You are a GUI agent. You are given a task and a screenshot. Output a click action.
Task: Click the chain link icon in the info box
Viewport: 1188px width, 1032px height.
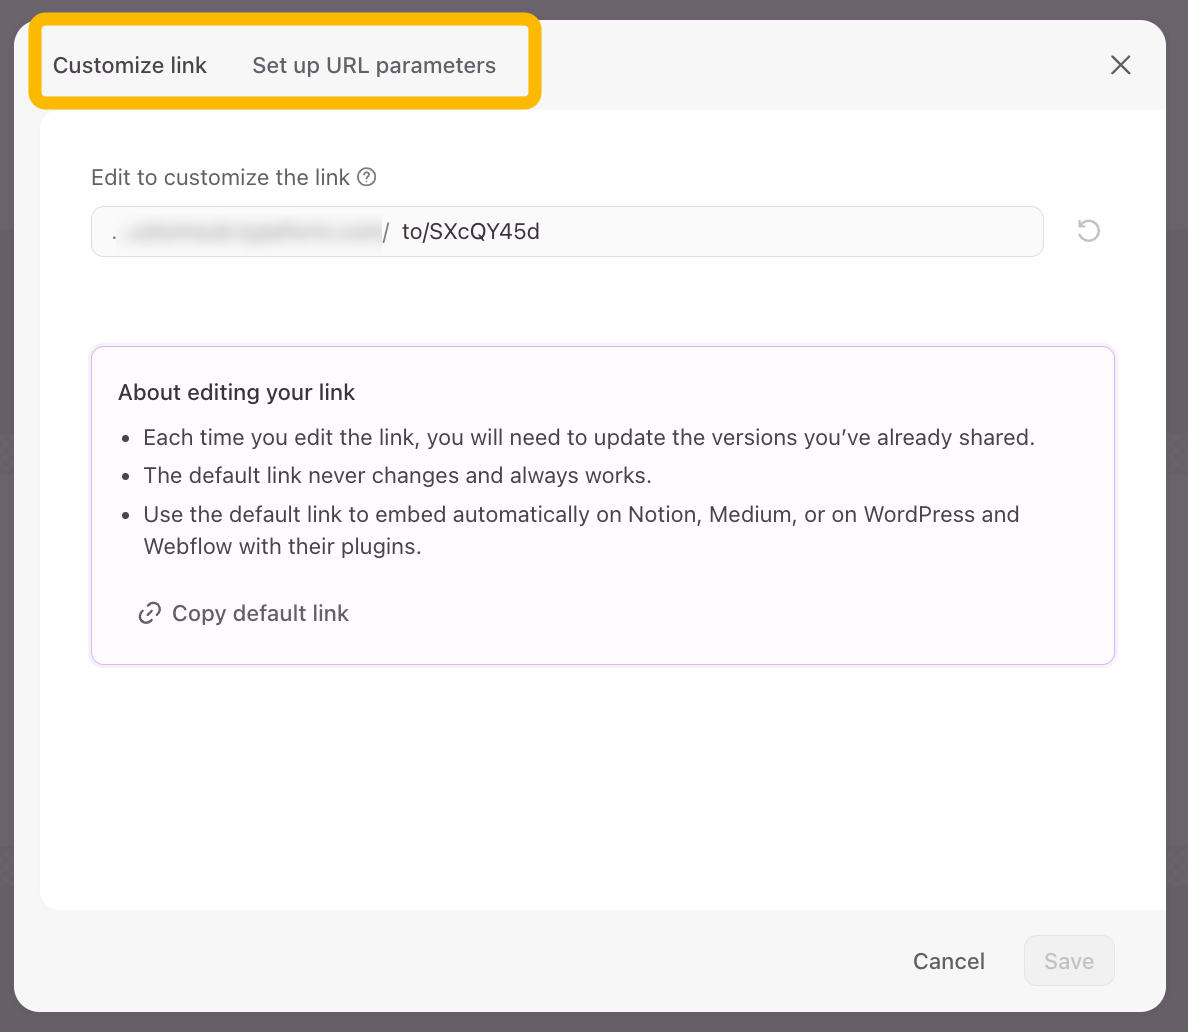pyautogui.click(x=150, y=613)
